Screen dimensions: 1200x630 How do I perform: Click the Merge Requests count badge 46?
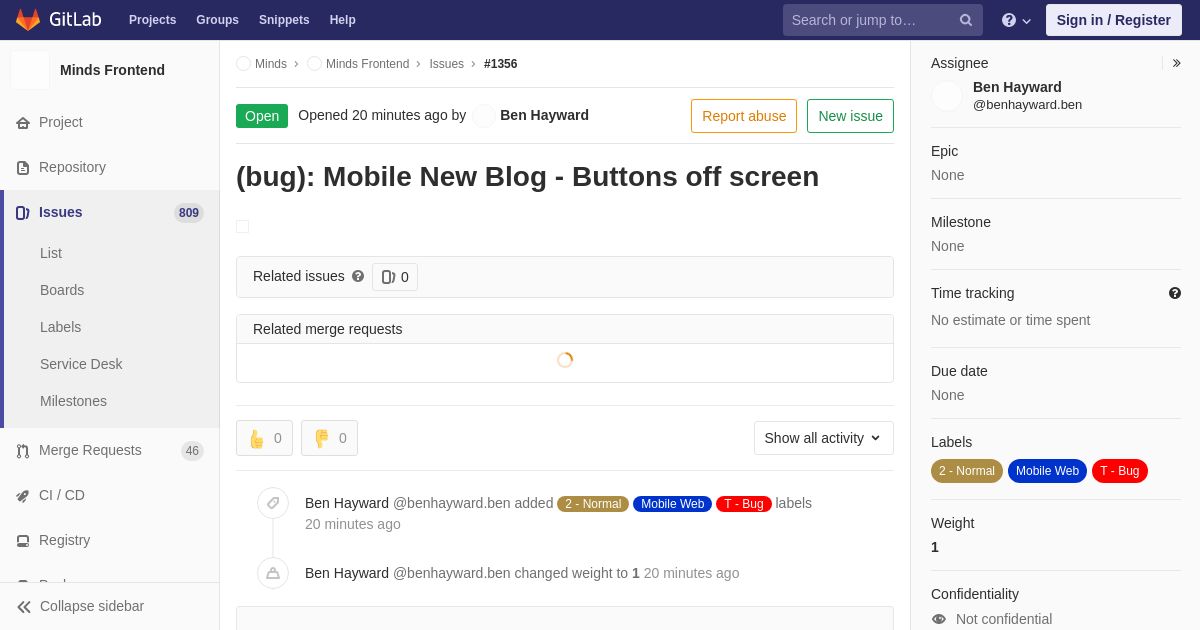pos(192,451)
